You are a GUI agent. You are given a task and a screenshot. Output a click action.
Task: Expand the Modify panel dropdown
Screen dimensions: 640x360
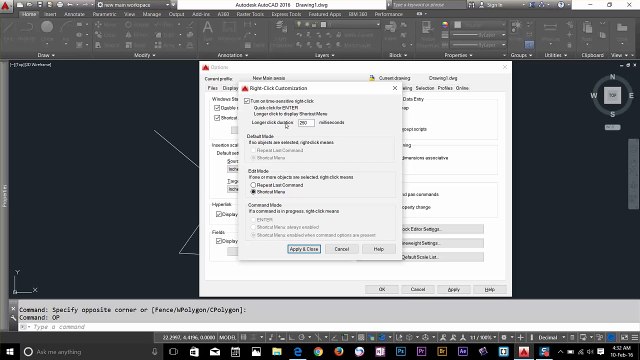click(144, 55)
